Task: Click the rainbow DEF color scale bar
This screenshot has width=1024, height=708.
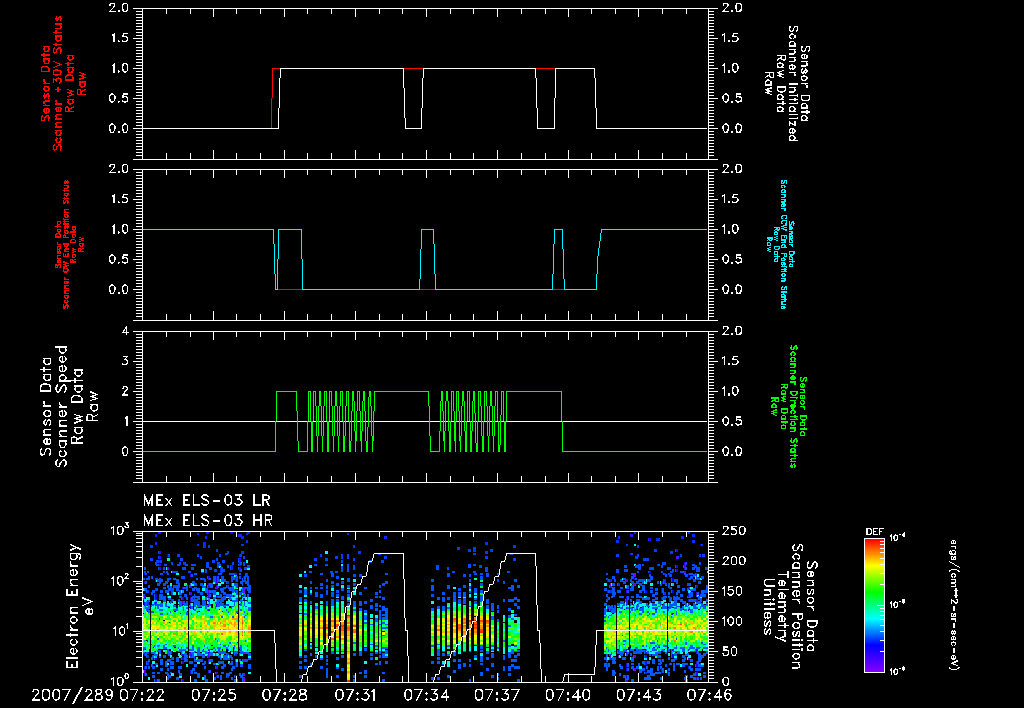Action: coord(874,605)
